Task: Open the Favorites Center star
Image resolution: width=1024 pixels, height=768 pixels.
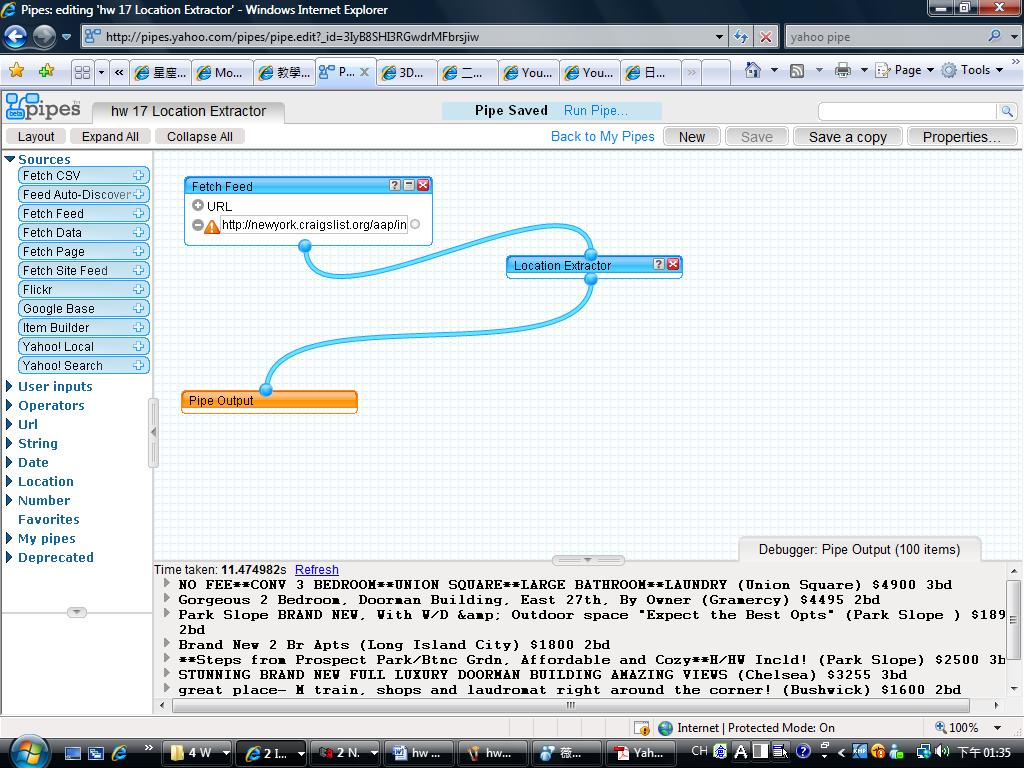Action: point(16,71)
